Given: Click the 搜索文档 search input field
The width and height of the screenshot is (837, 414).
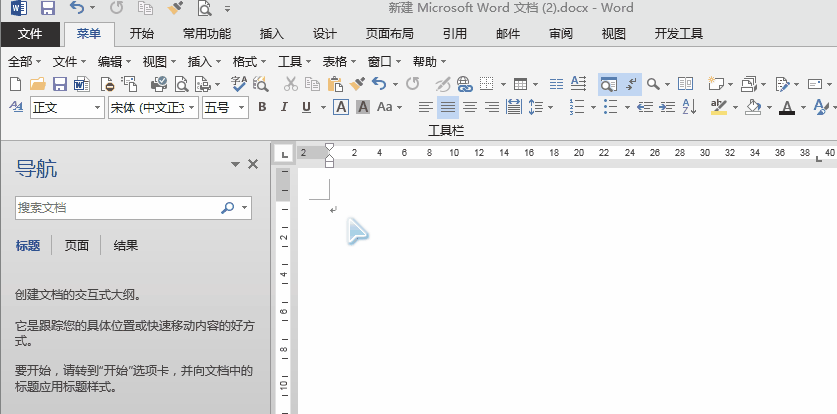Looking at the screenshot, I should click(115, 208).
